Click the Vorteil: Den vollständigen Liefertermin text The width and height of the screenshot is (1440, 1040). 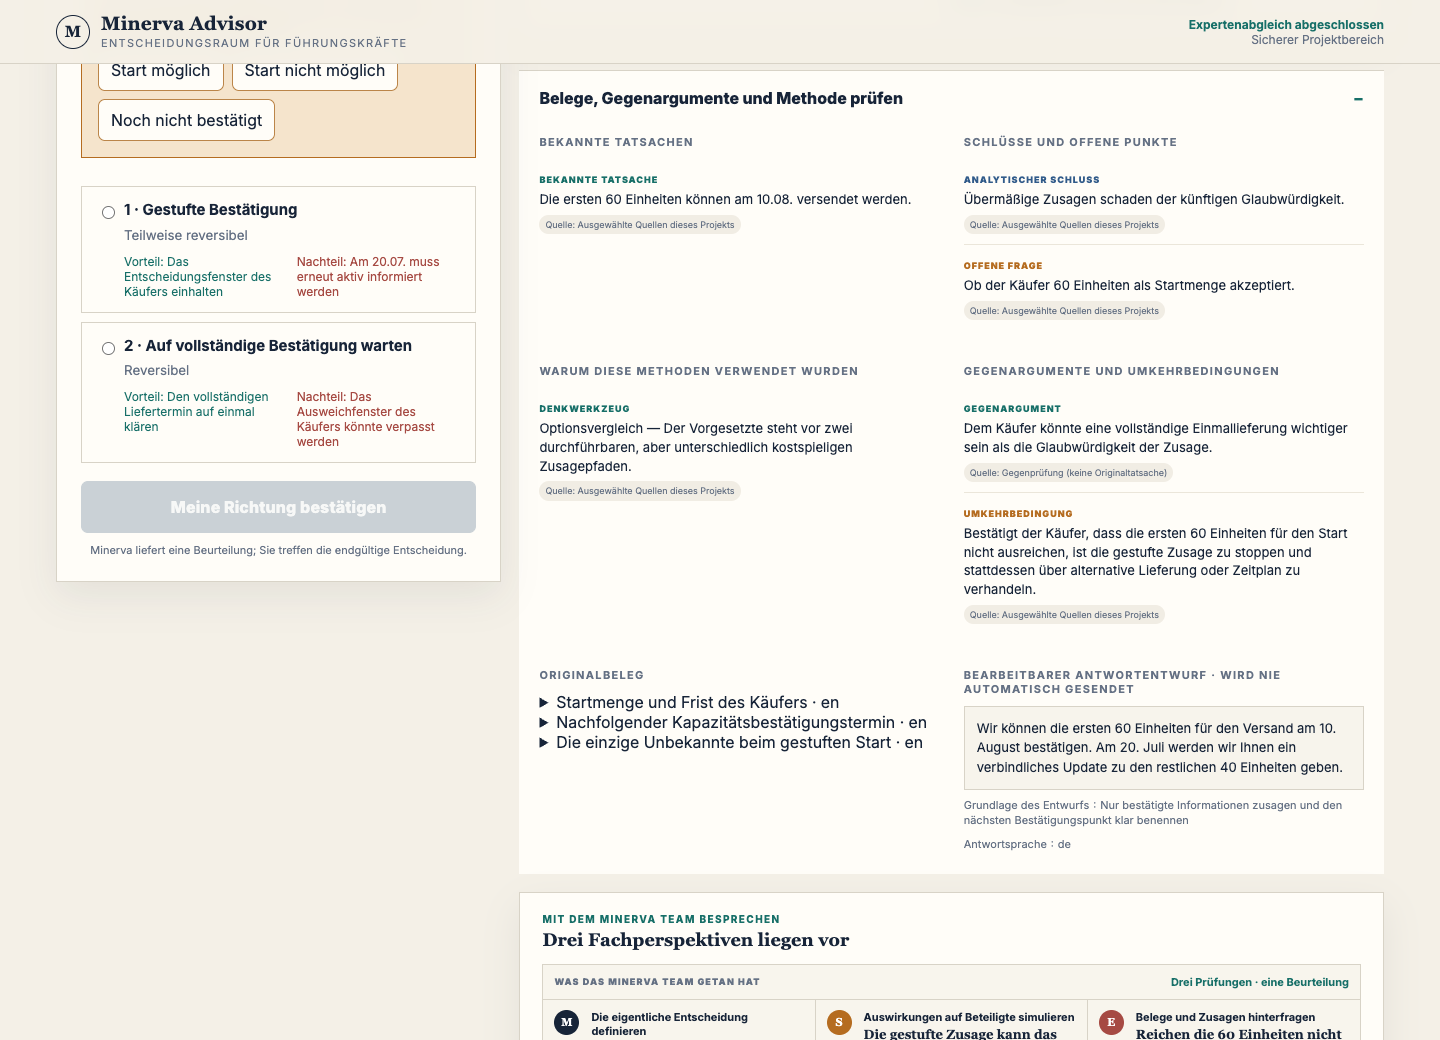coord(196,412)
